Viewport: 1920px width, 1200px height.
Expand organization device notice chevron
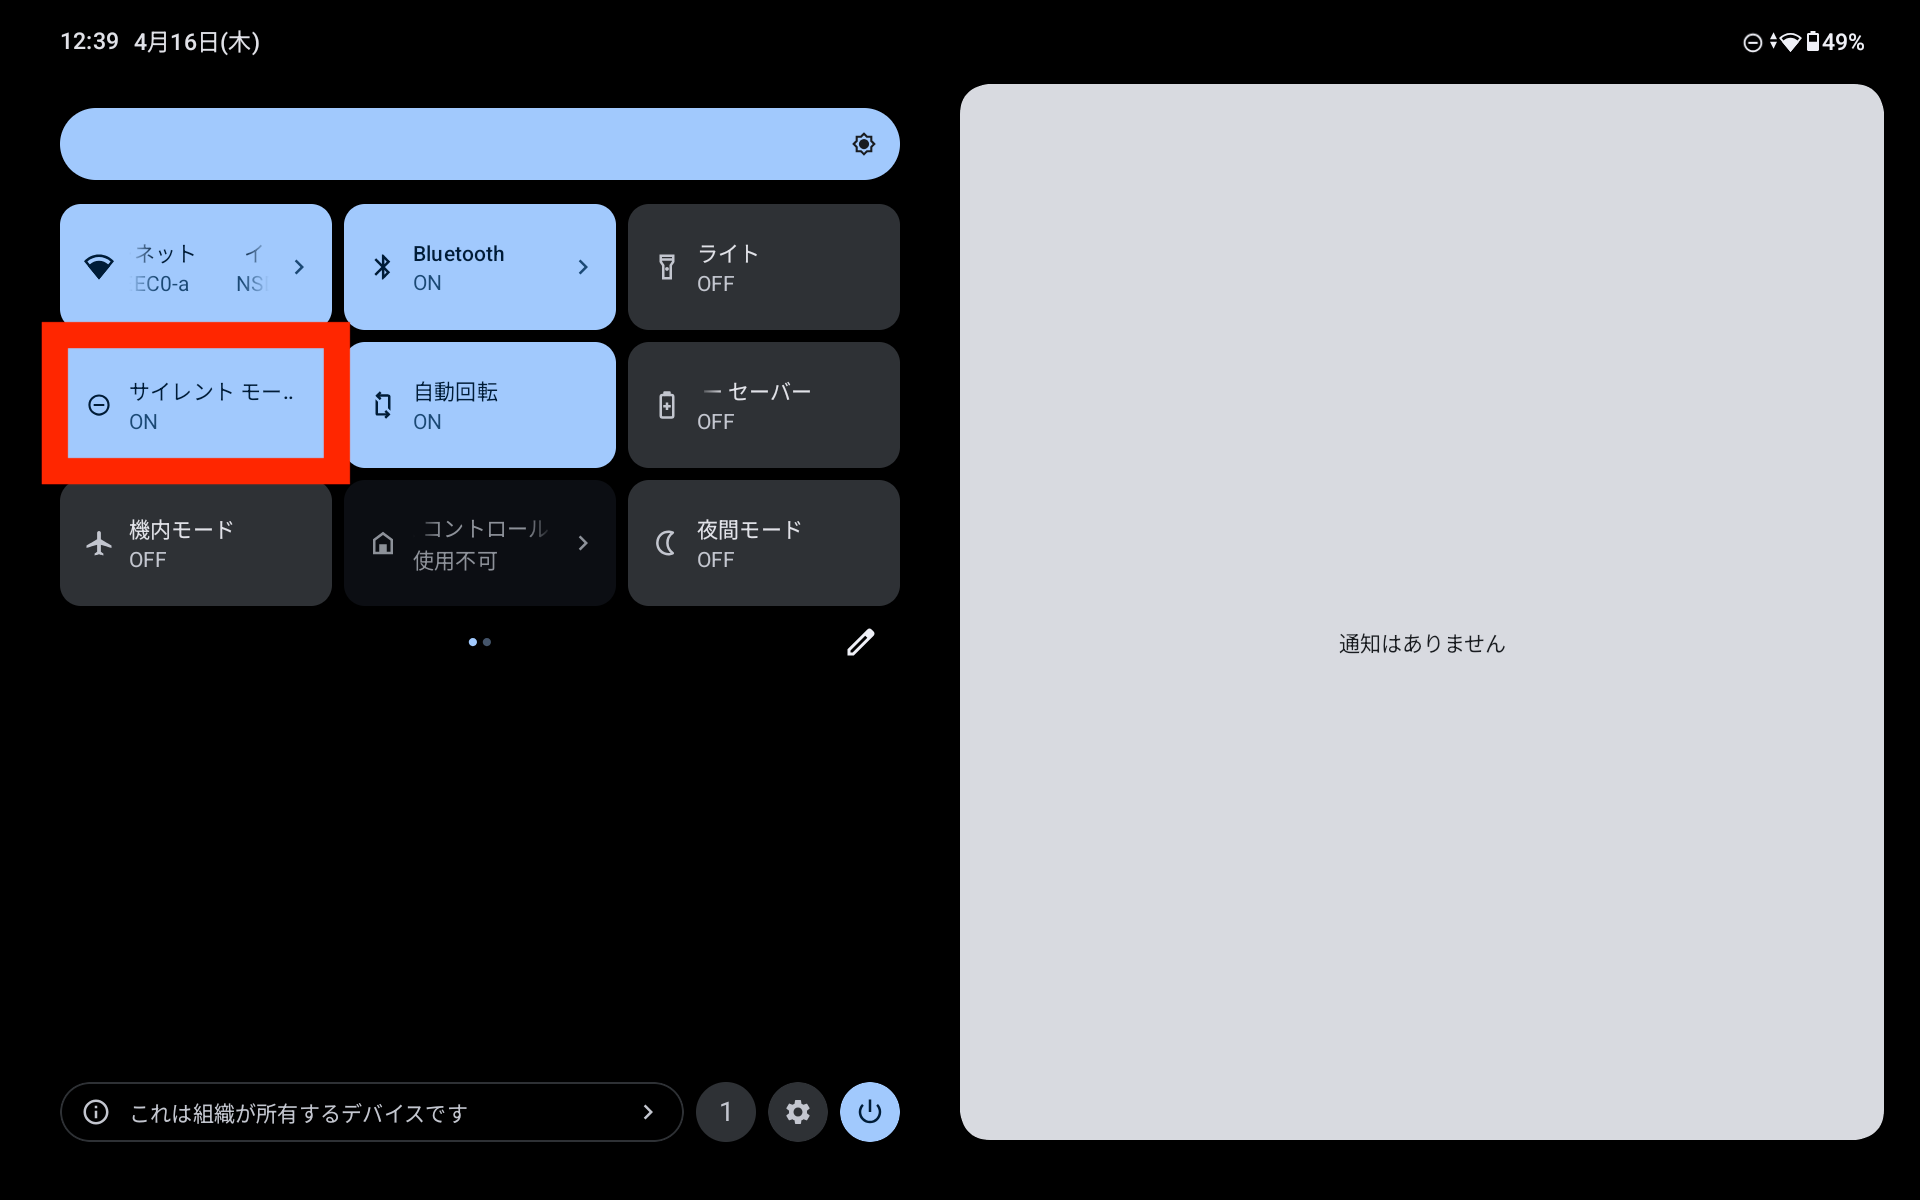648,1112
